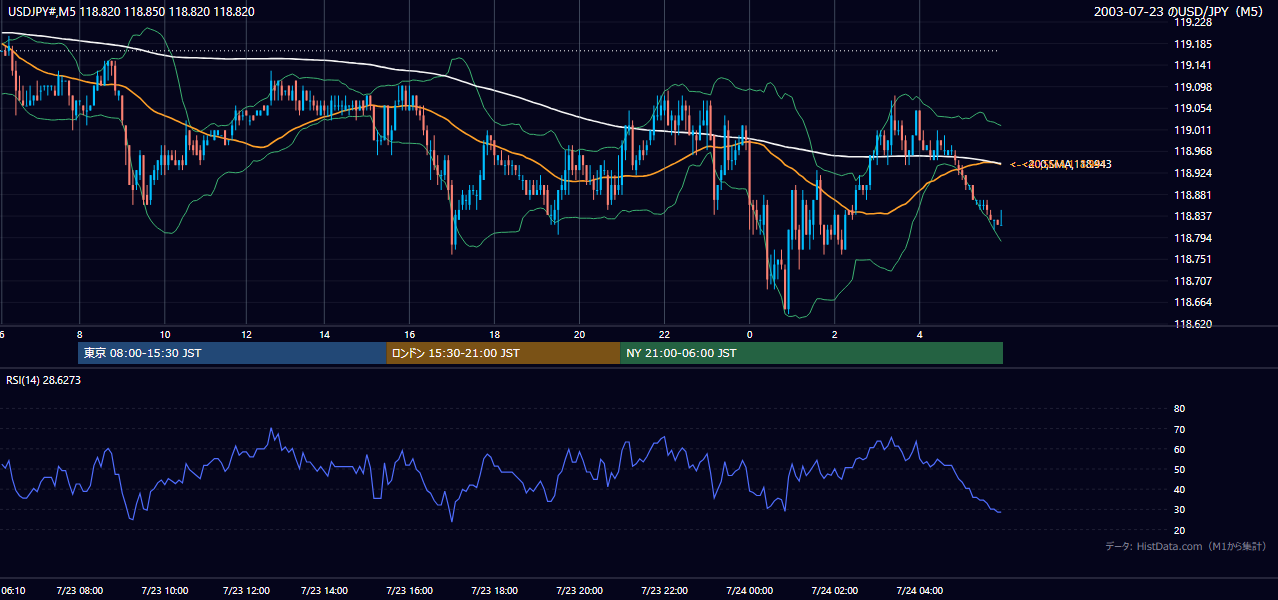Screen dimensions: 1278x600
Task: Click price level 118.924 on axis
Action: 1193,173
